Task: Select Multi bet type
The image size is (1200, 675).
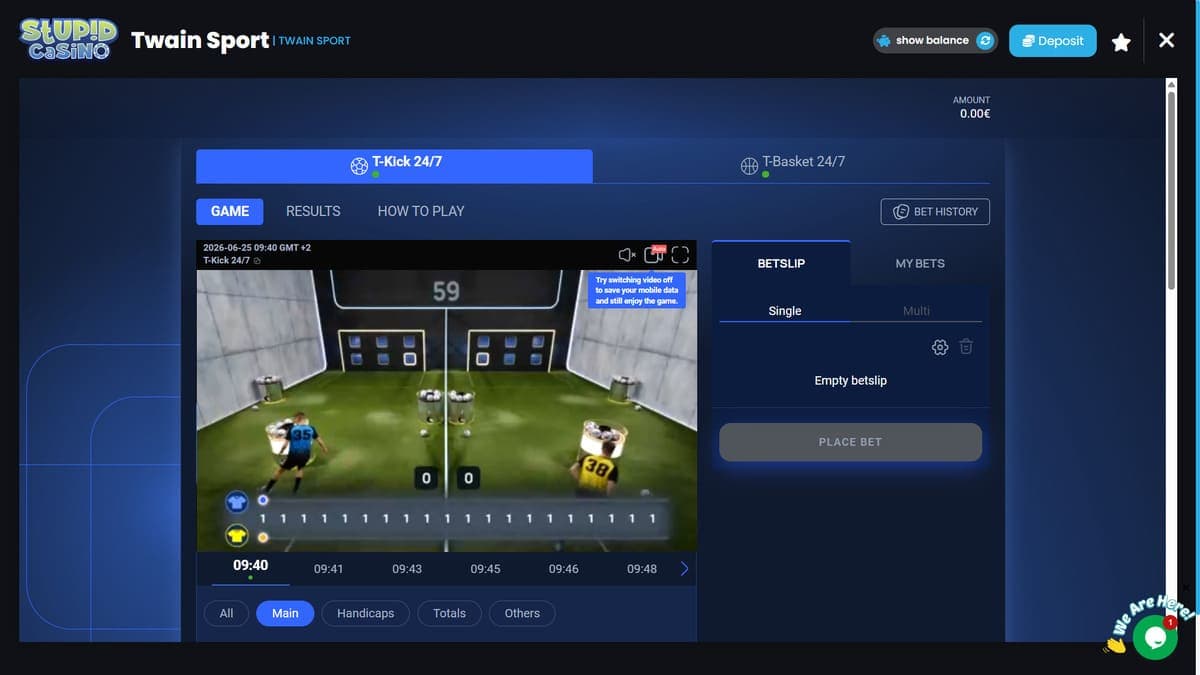Action: coord(916,311)
